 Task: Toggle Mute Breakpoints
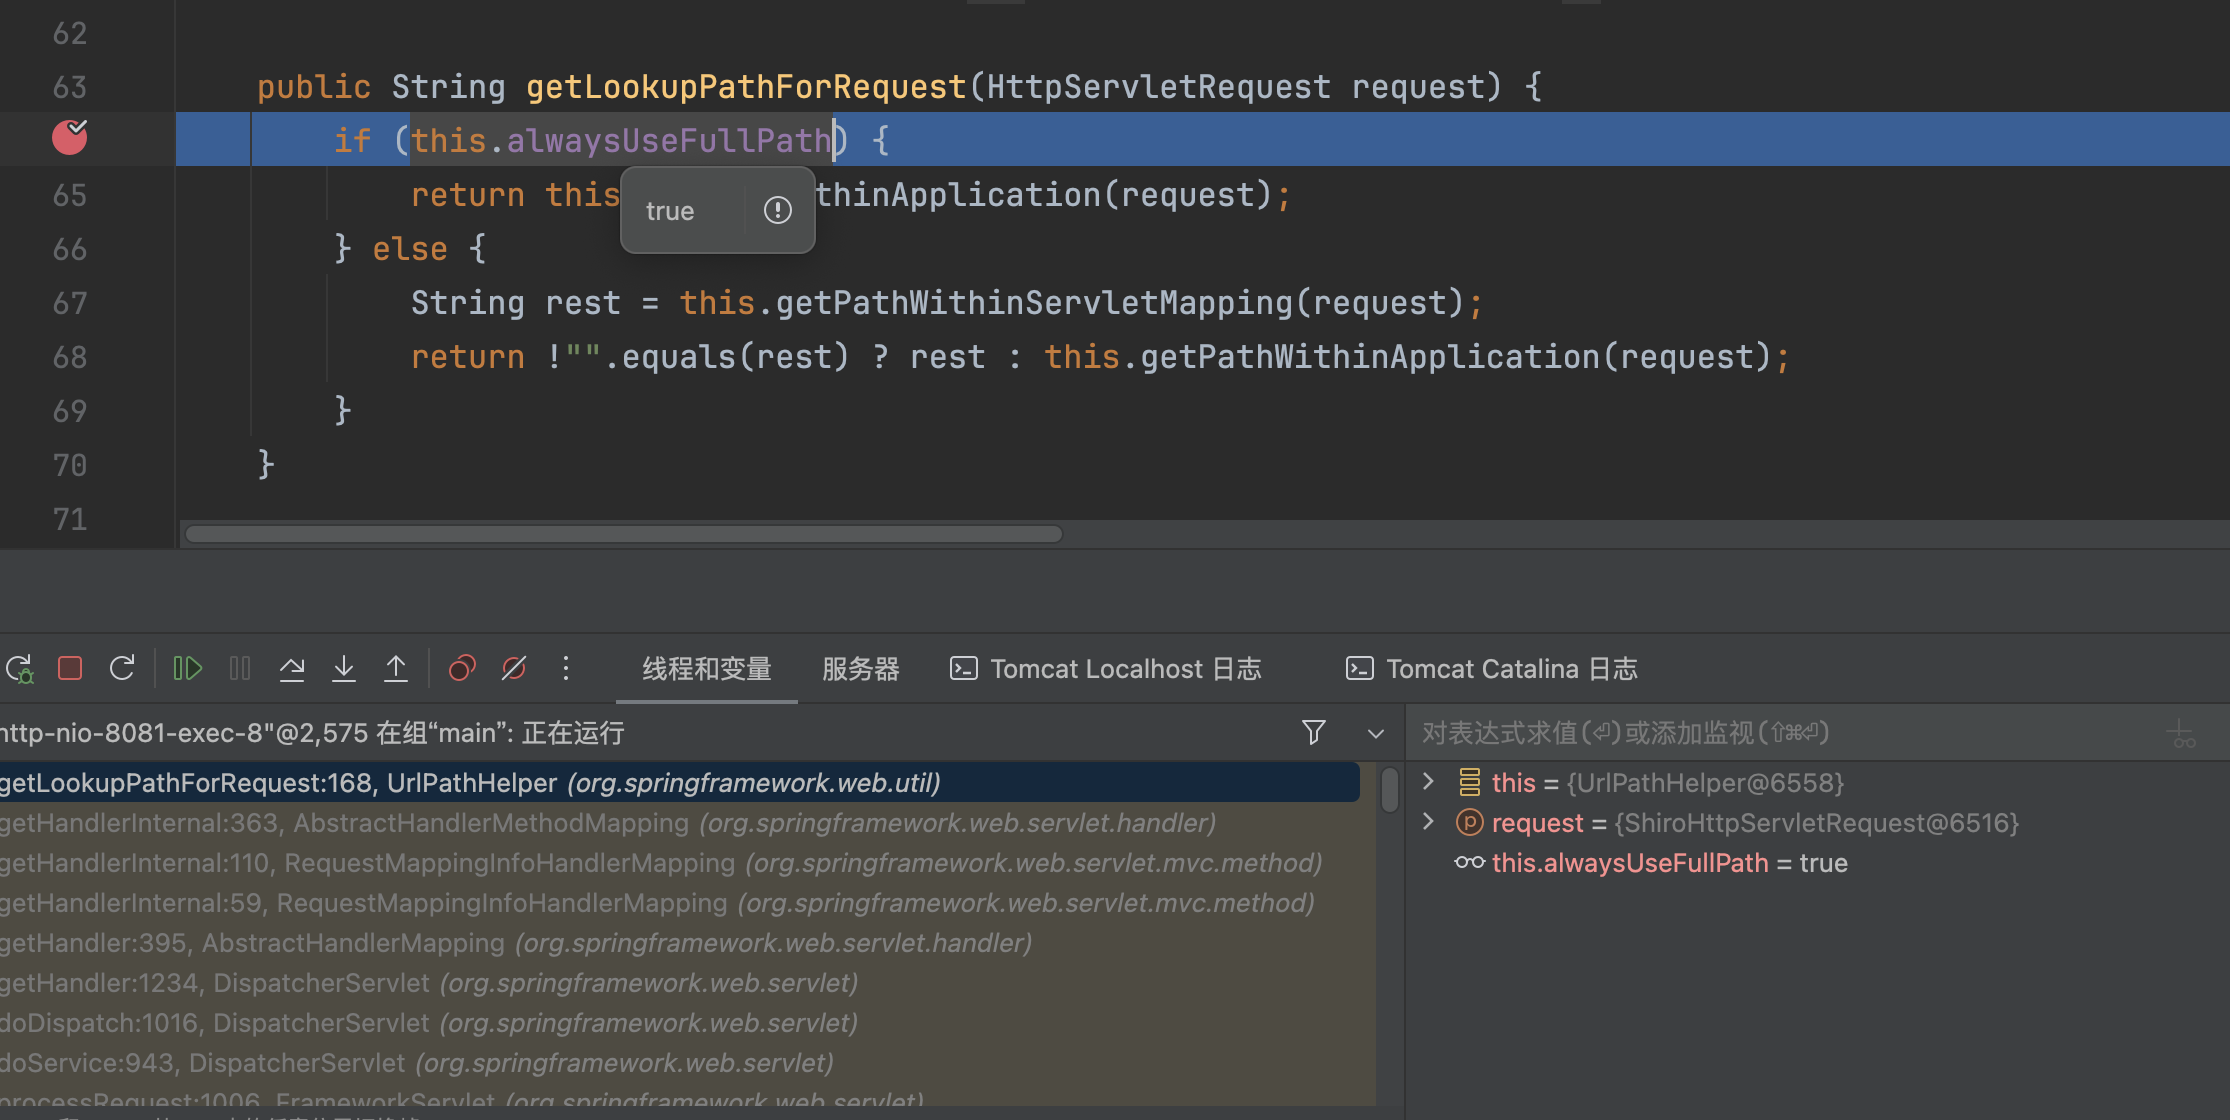[x=514, y=668]
